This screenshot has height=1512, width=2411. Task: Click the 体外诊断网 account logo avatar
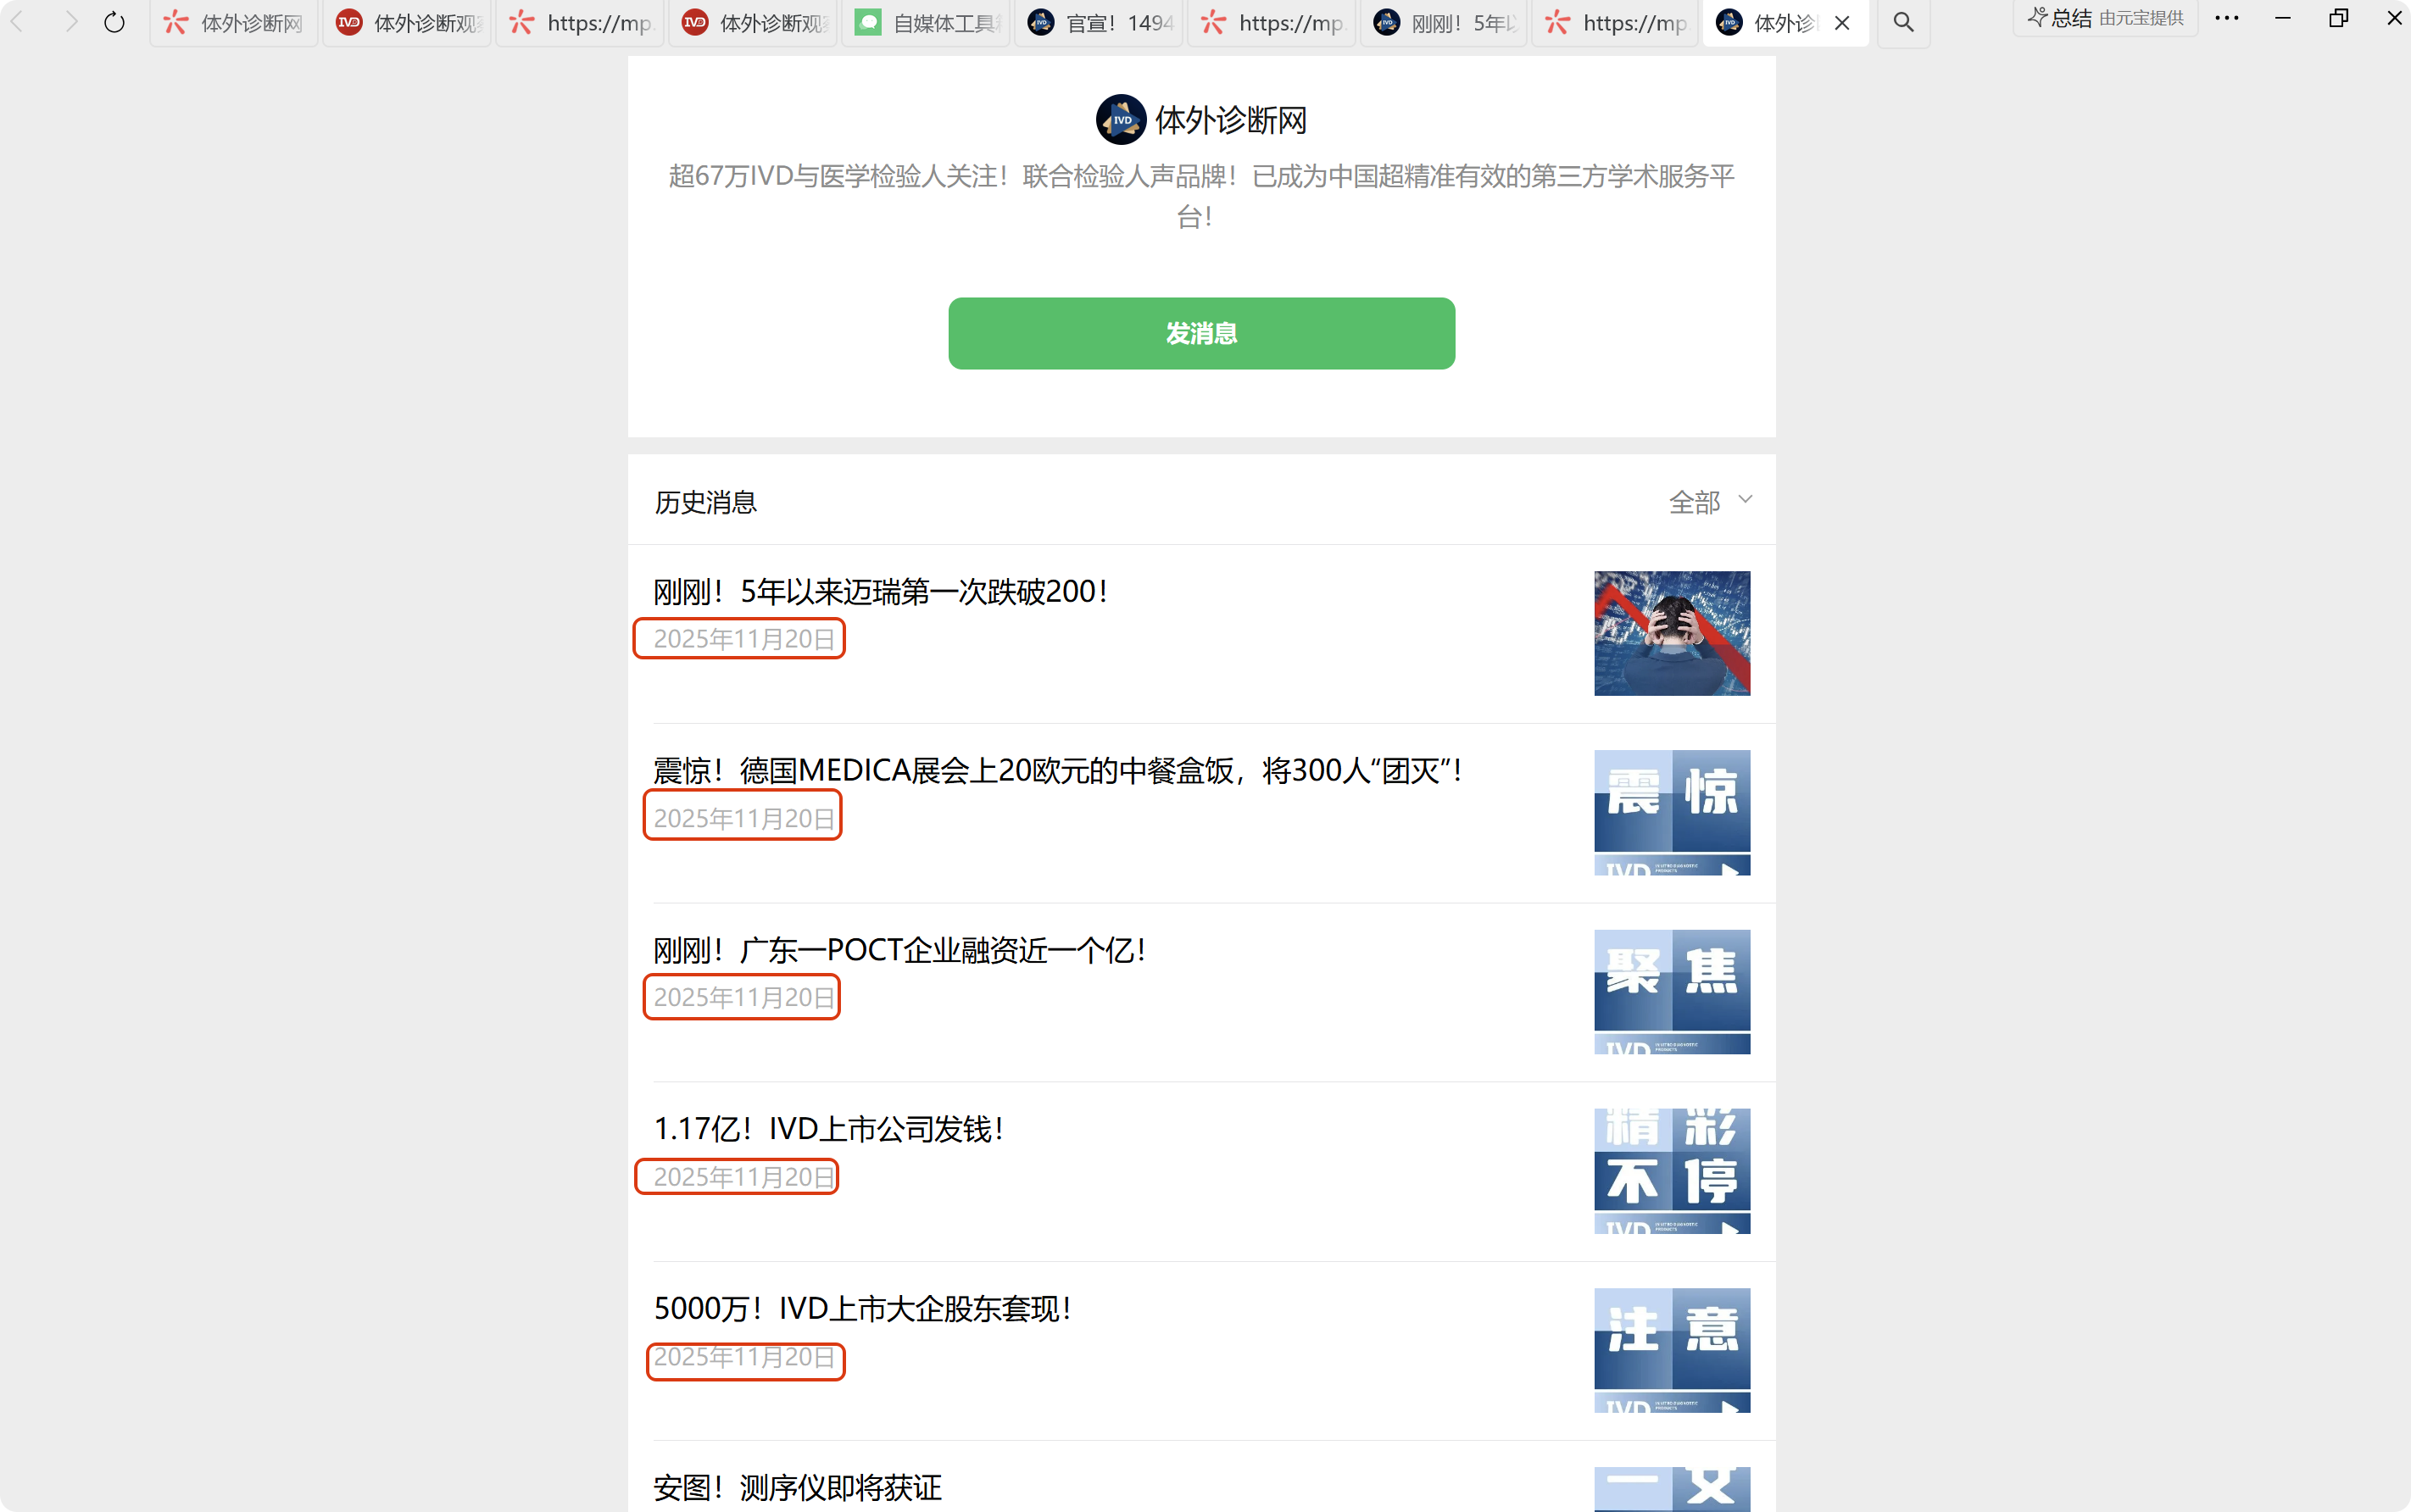coord(1121,120)
